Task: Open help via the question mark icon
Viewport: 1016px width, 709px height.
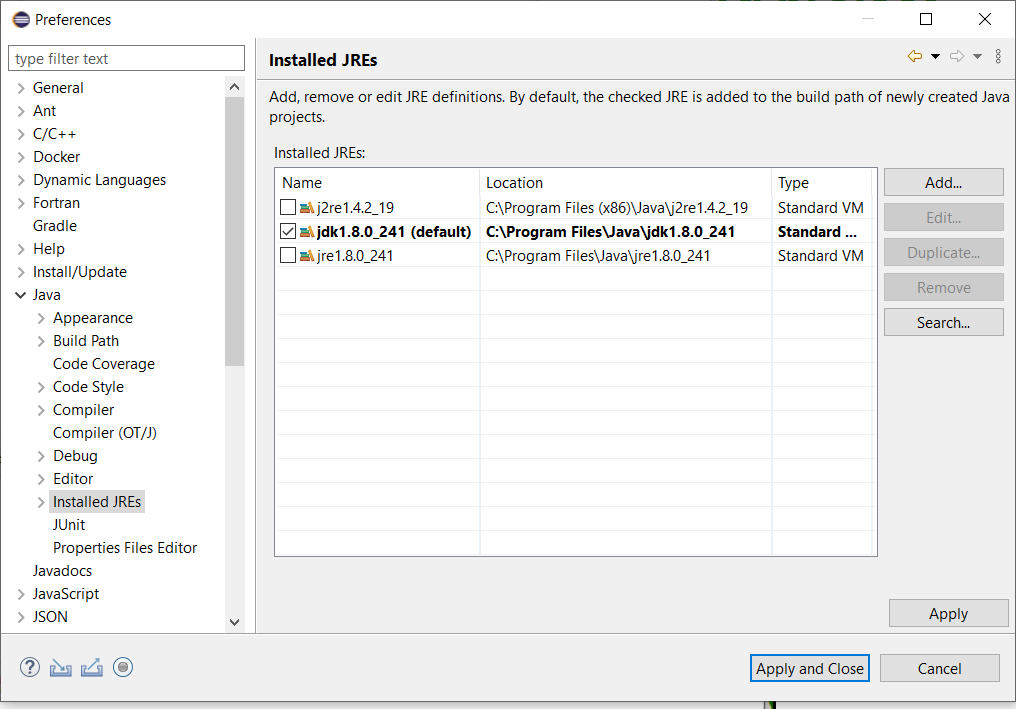Action: click(29, 667)
